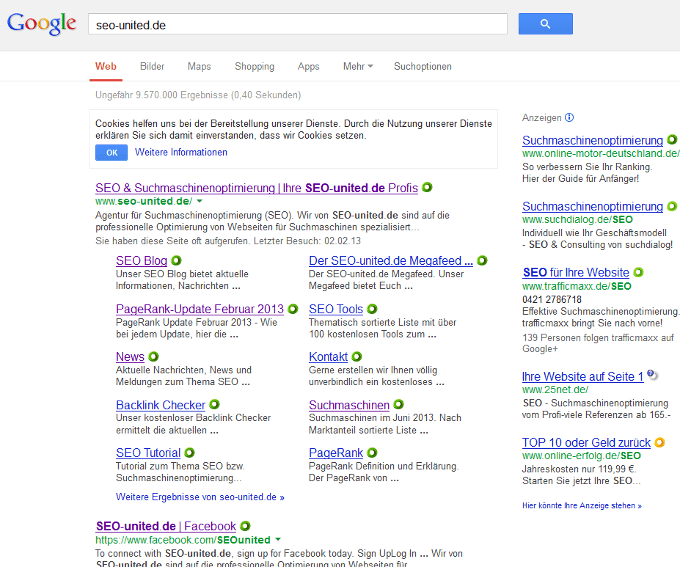Click the Anzeigen info icon
Image resolution: width=680 pixels, height=567 pixels.
(x=569, y=118)
